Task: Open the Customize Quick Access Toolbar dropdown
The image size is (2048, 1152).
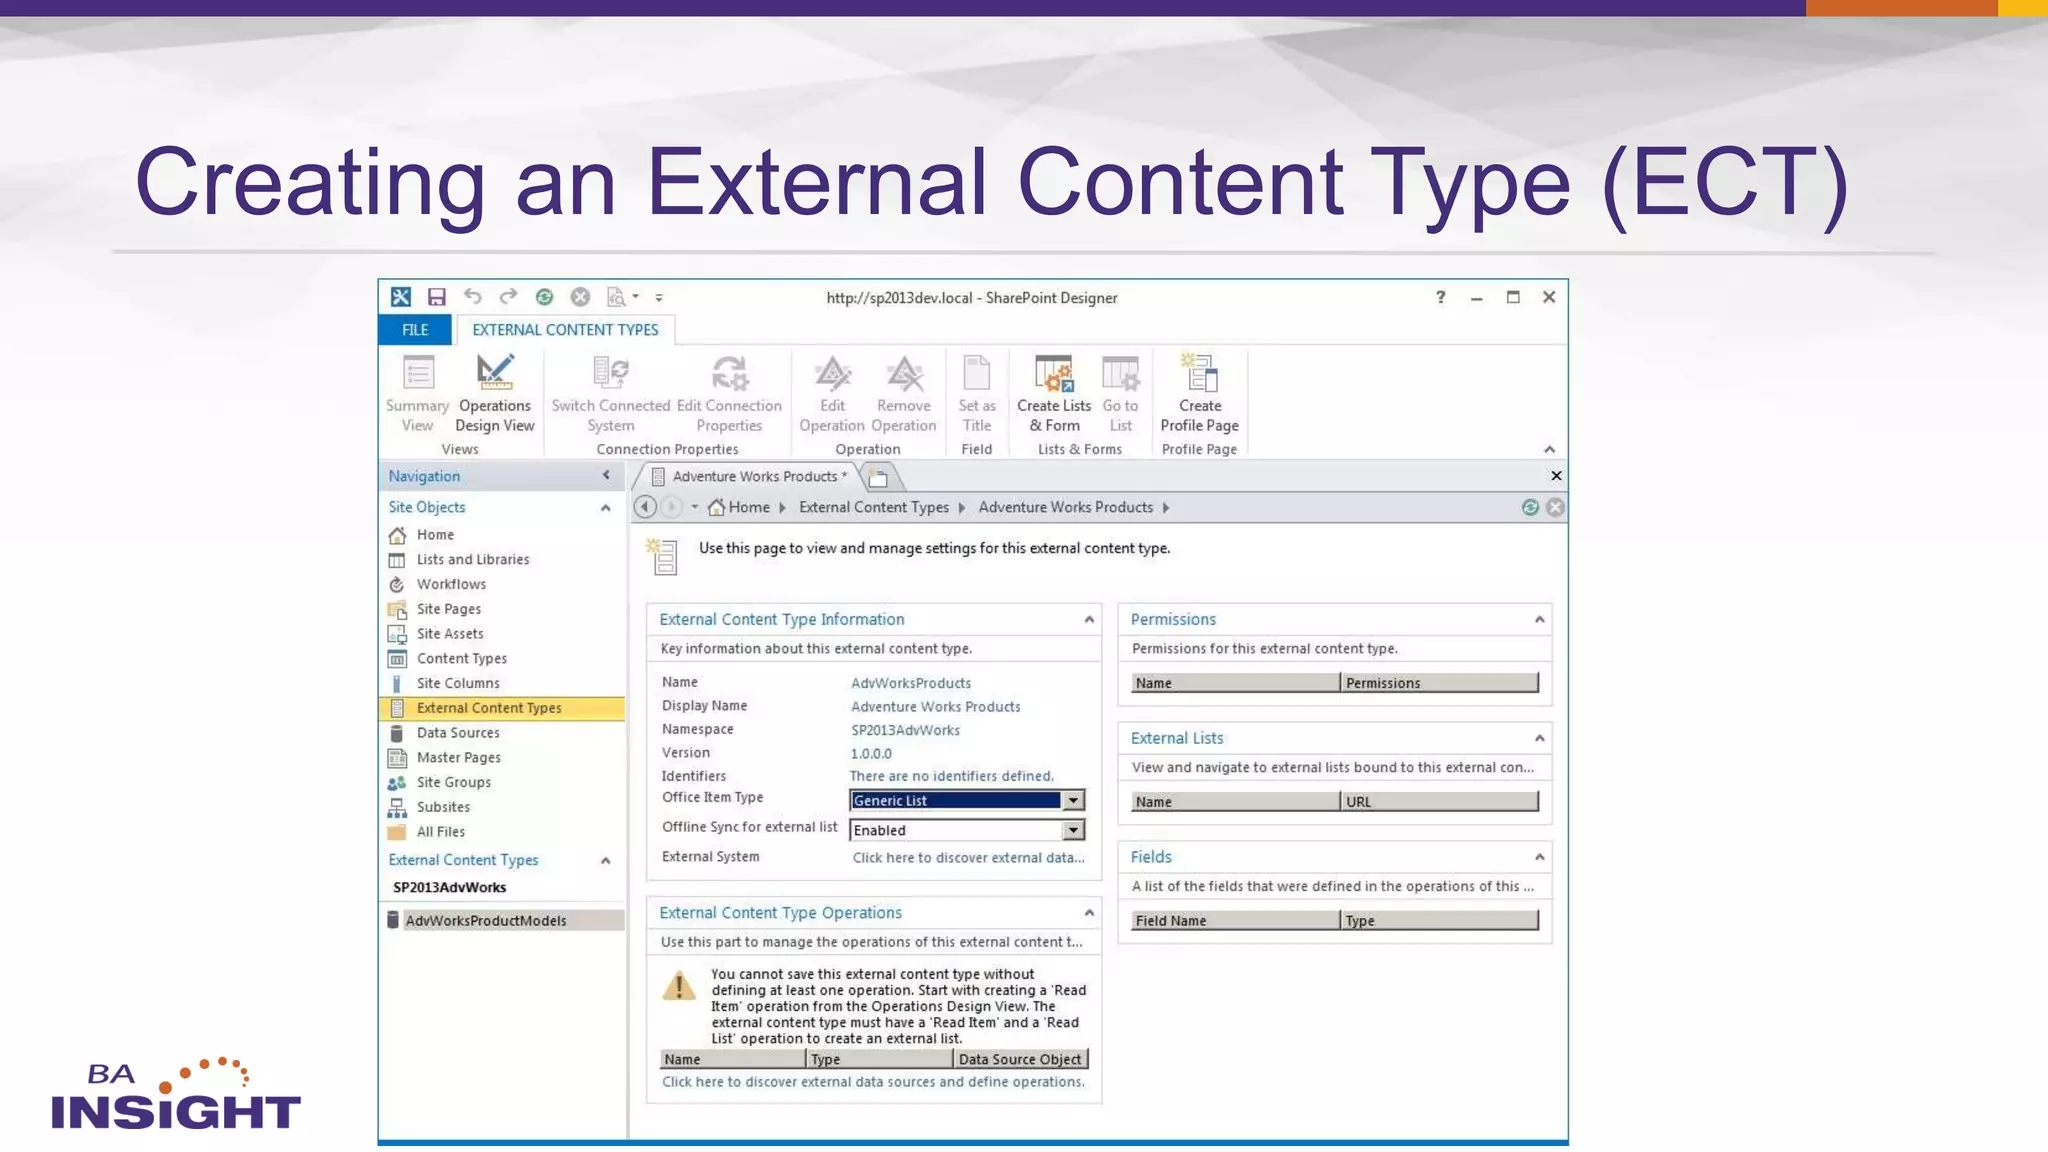Action: click(x=659, y=297)
